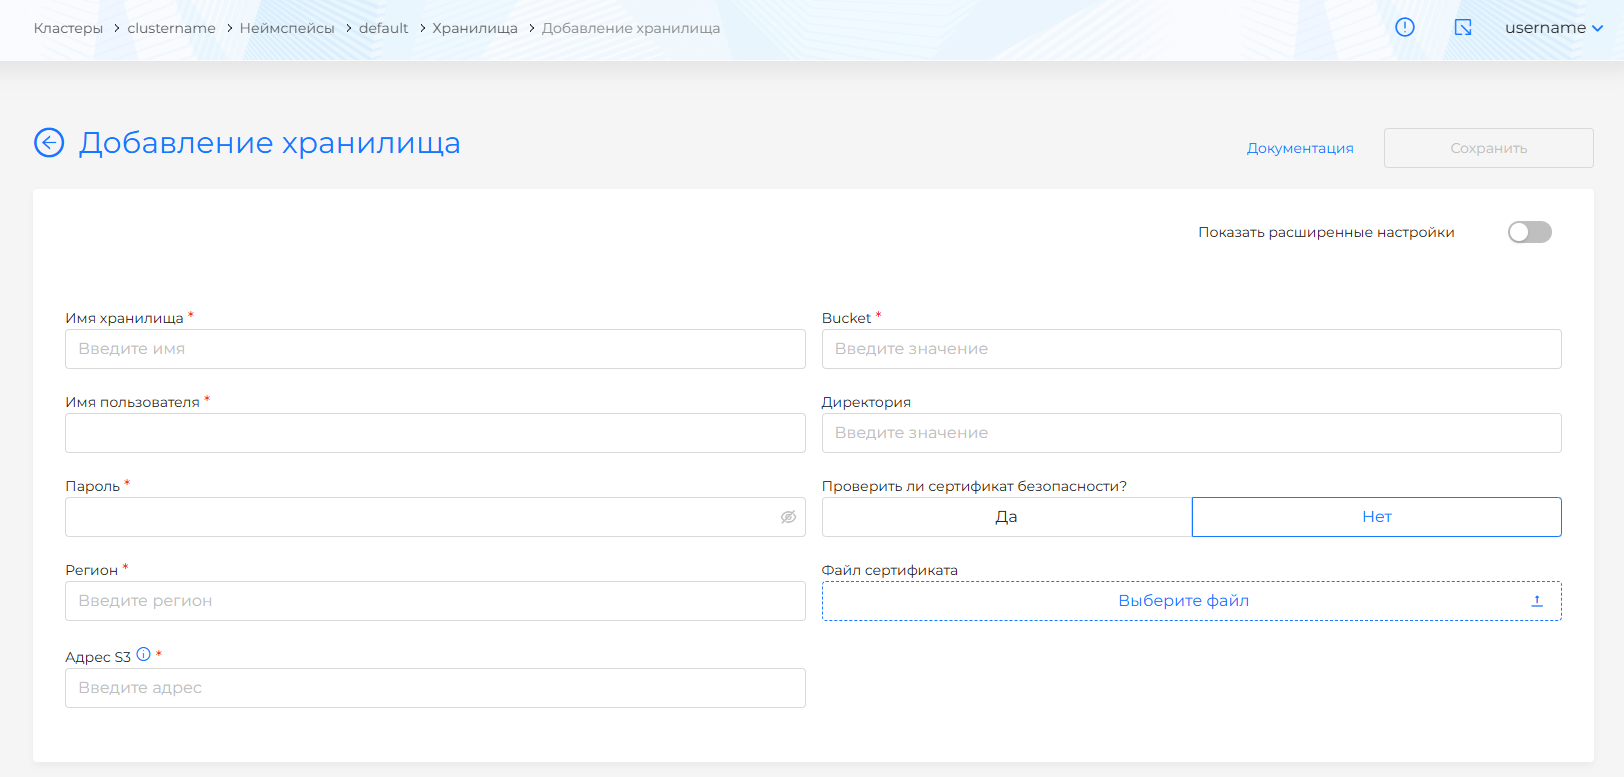Go to clustername in breadcrumb
Viewport: 1624px width, 777px height.
171,28
